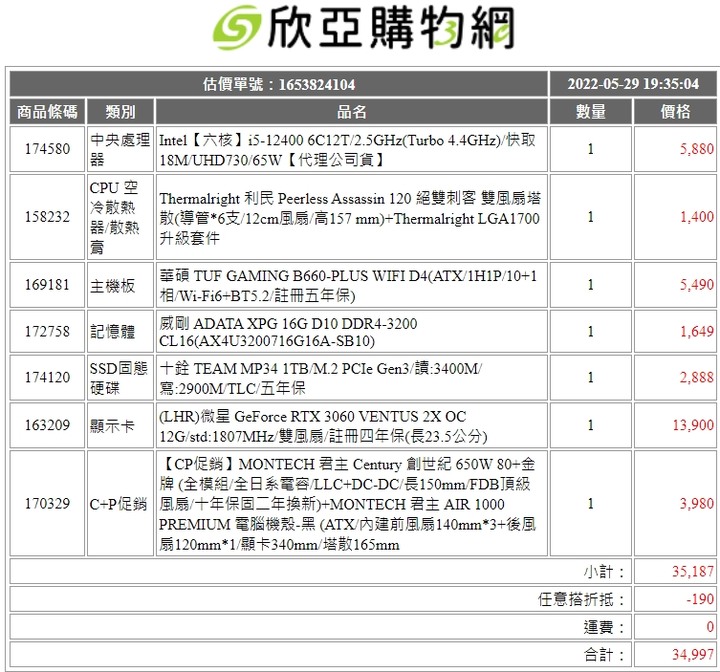Click the 品名 column header

coord(352,112)
